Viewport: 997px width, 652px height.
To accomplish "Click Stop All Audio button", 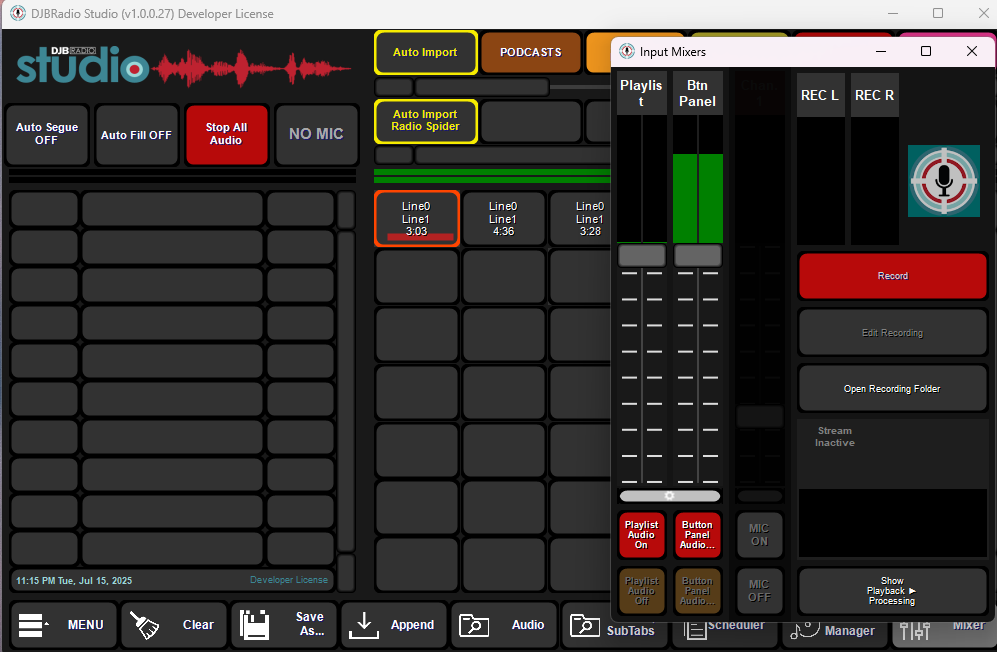I will click(x=226, y=134).
